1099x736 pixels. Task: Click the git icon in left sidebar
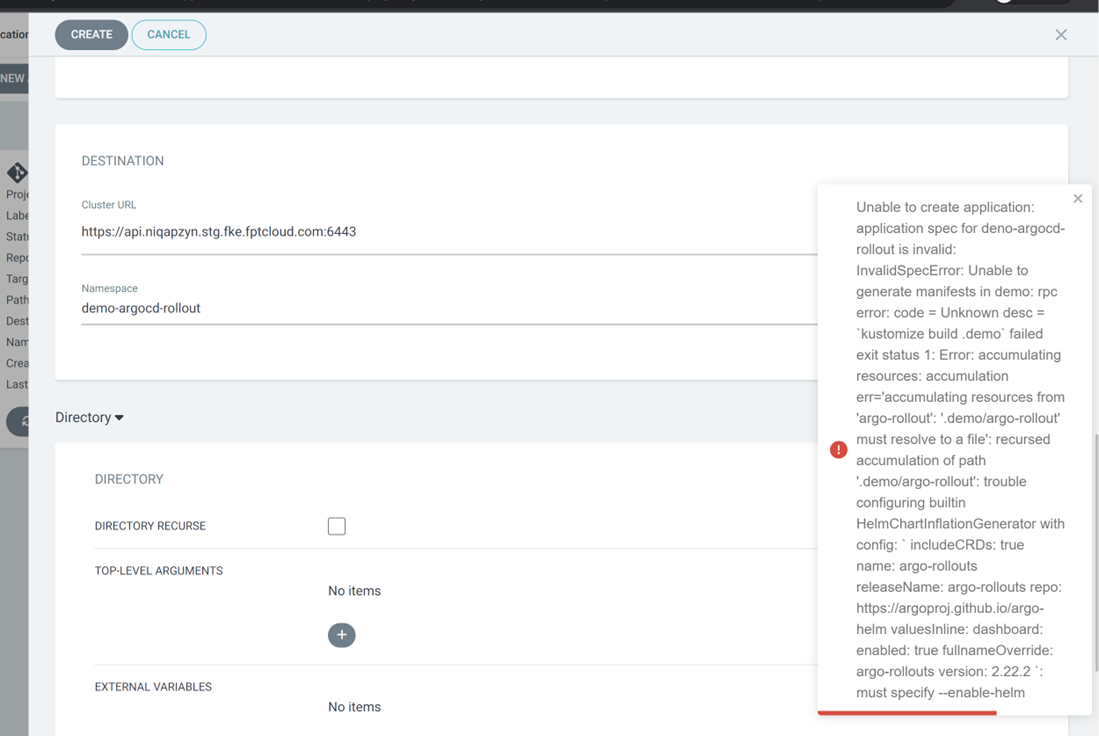pos(17,172)
